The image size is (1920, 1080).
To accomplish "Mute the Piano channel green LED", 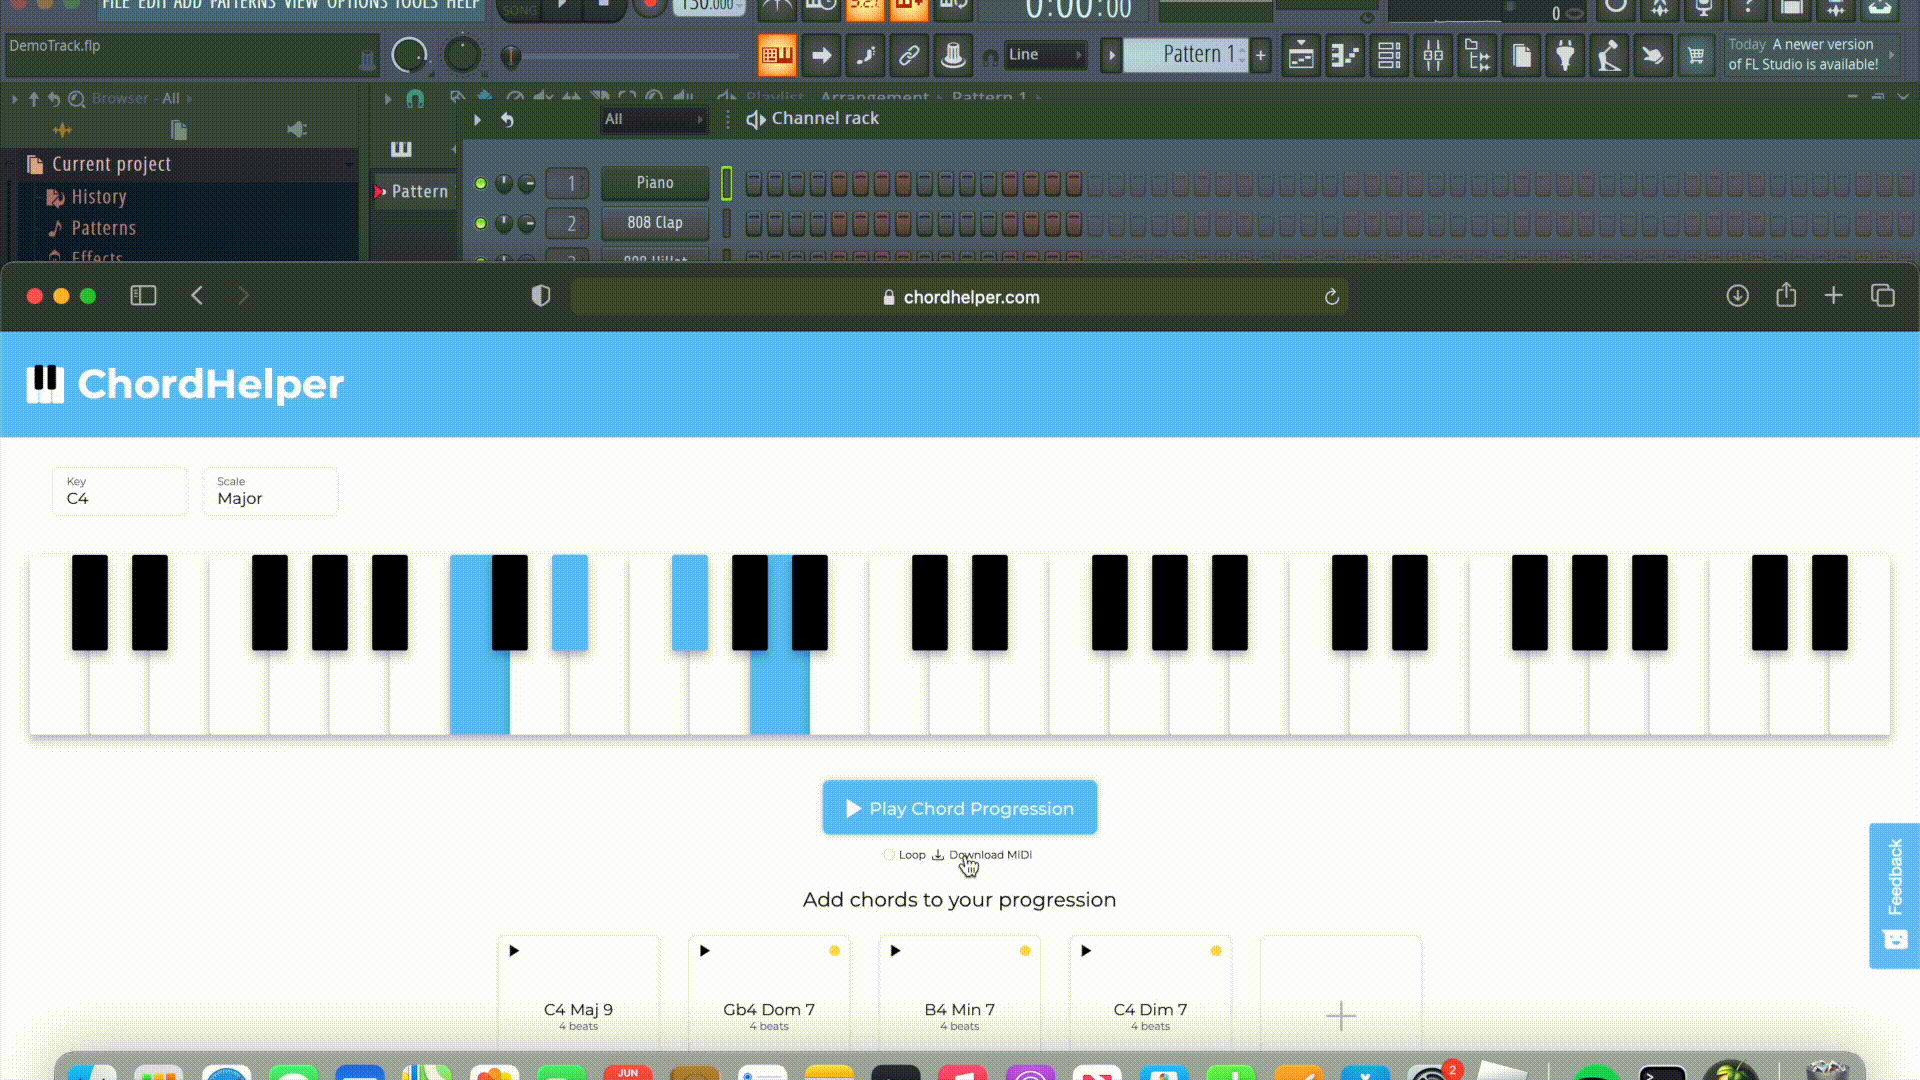I will (x=481, y=184).
